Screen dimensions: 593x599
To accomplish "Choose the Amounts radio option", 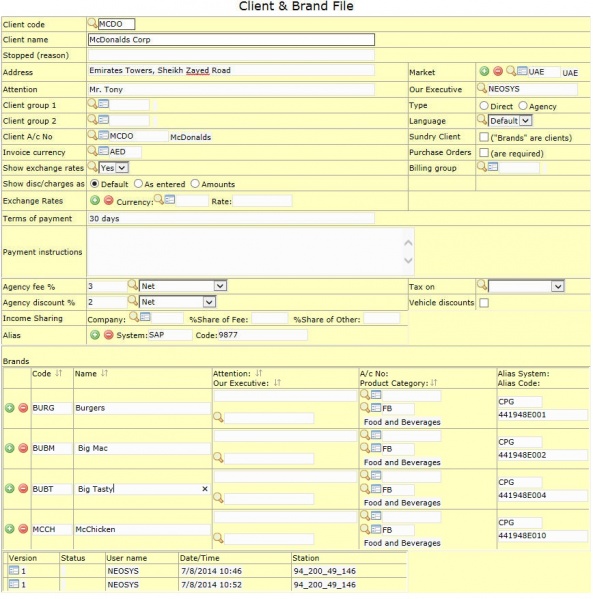I will tap(195, 184).
